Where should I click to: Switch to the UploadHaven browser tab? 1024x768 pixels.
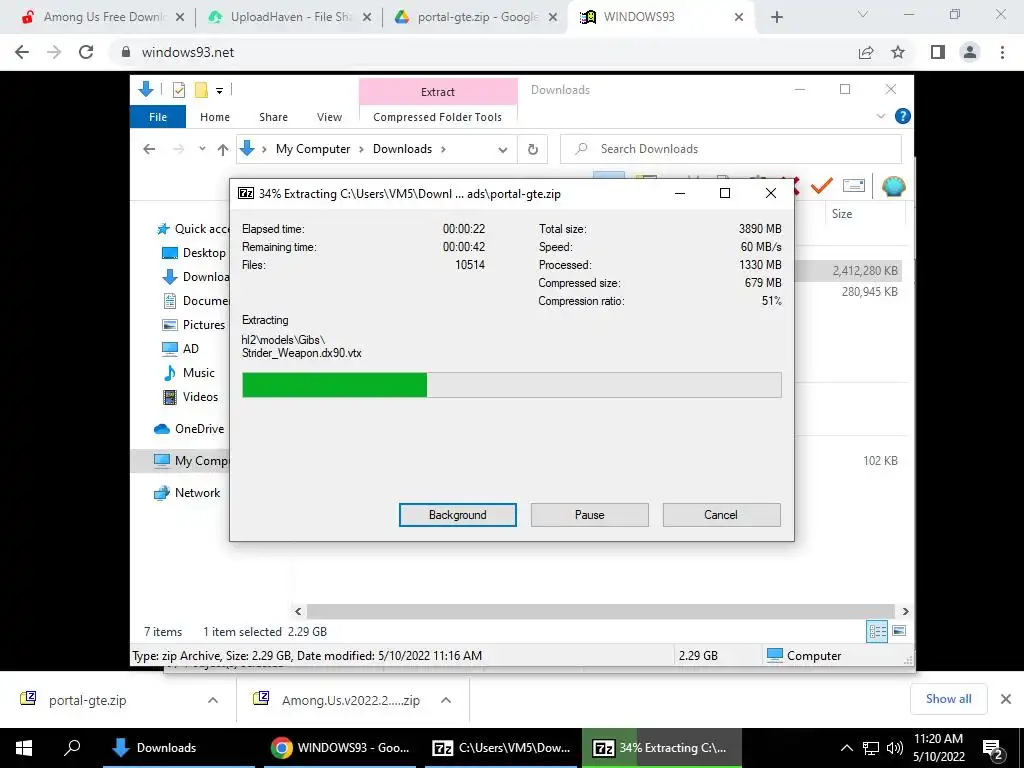288,17
